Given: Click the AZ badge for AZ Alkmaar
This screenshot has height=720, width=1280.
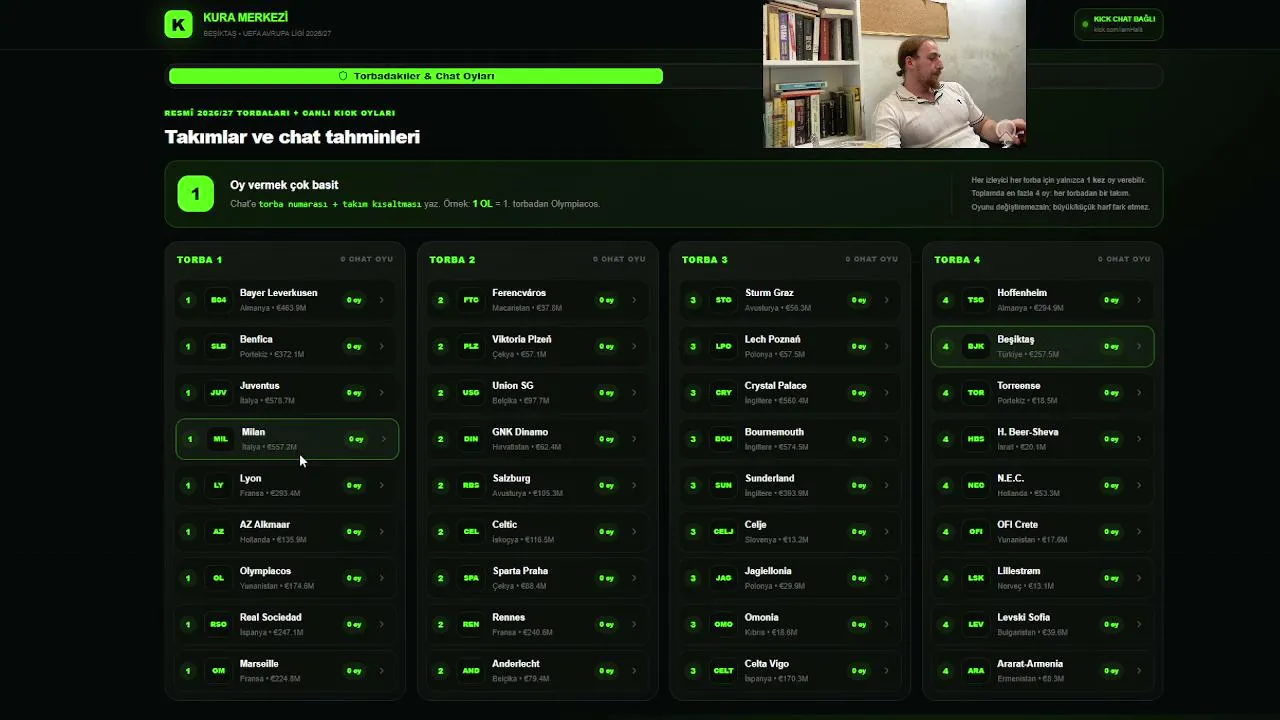Looking at the screenshot, I should (x=218, y=532).
